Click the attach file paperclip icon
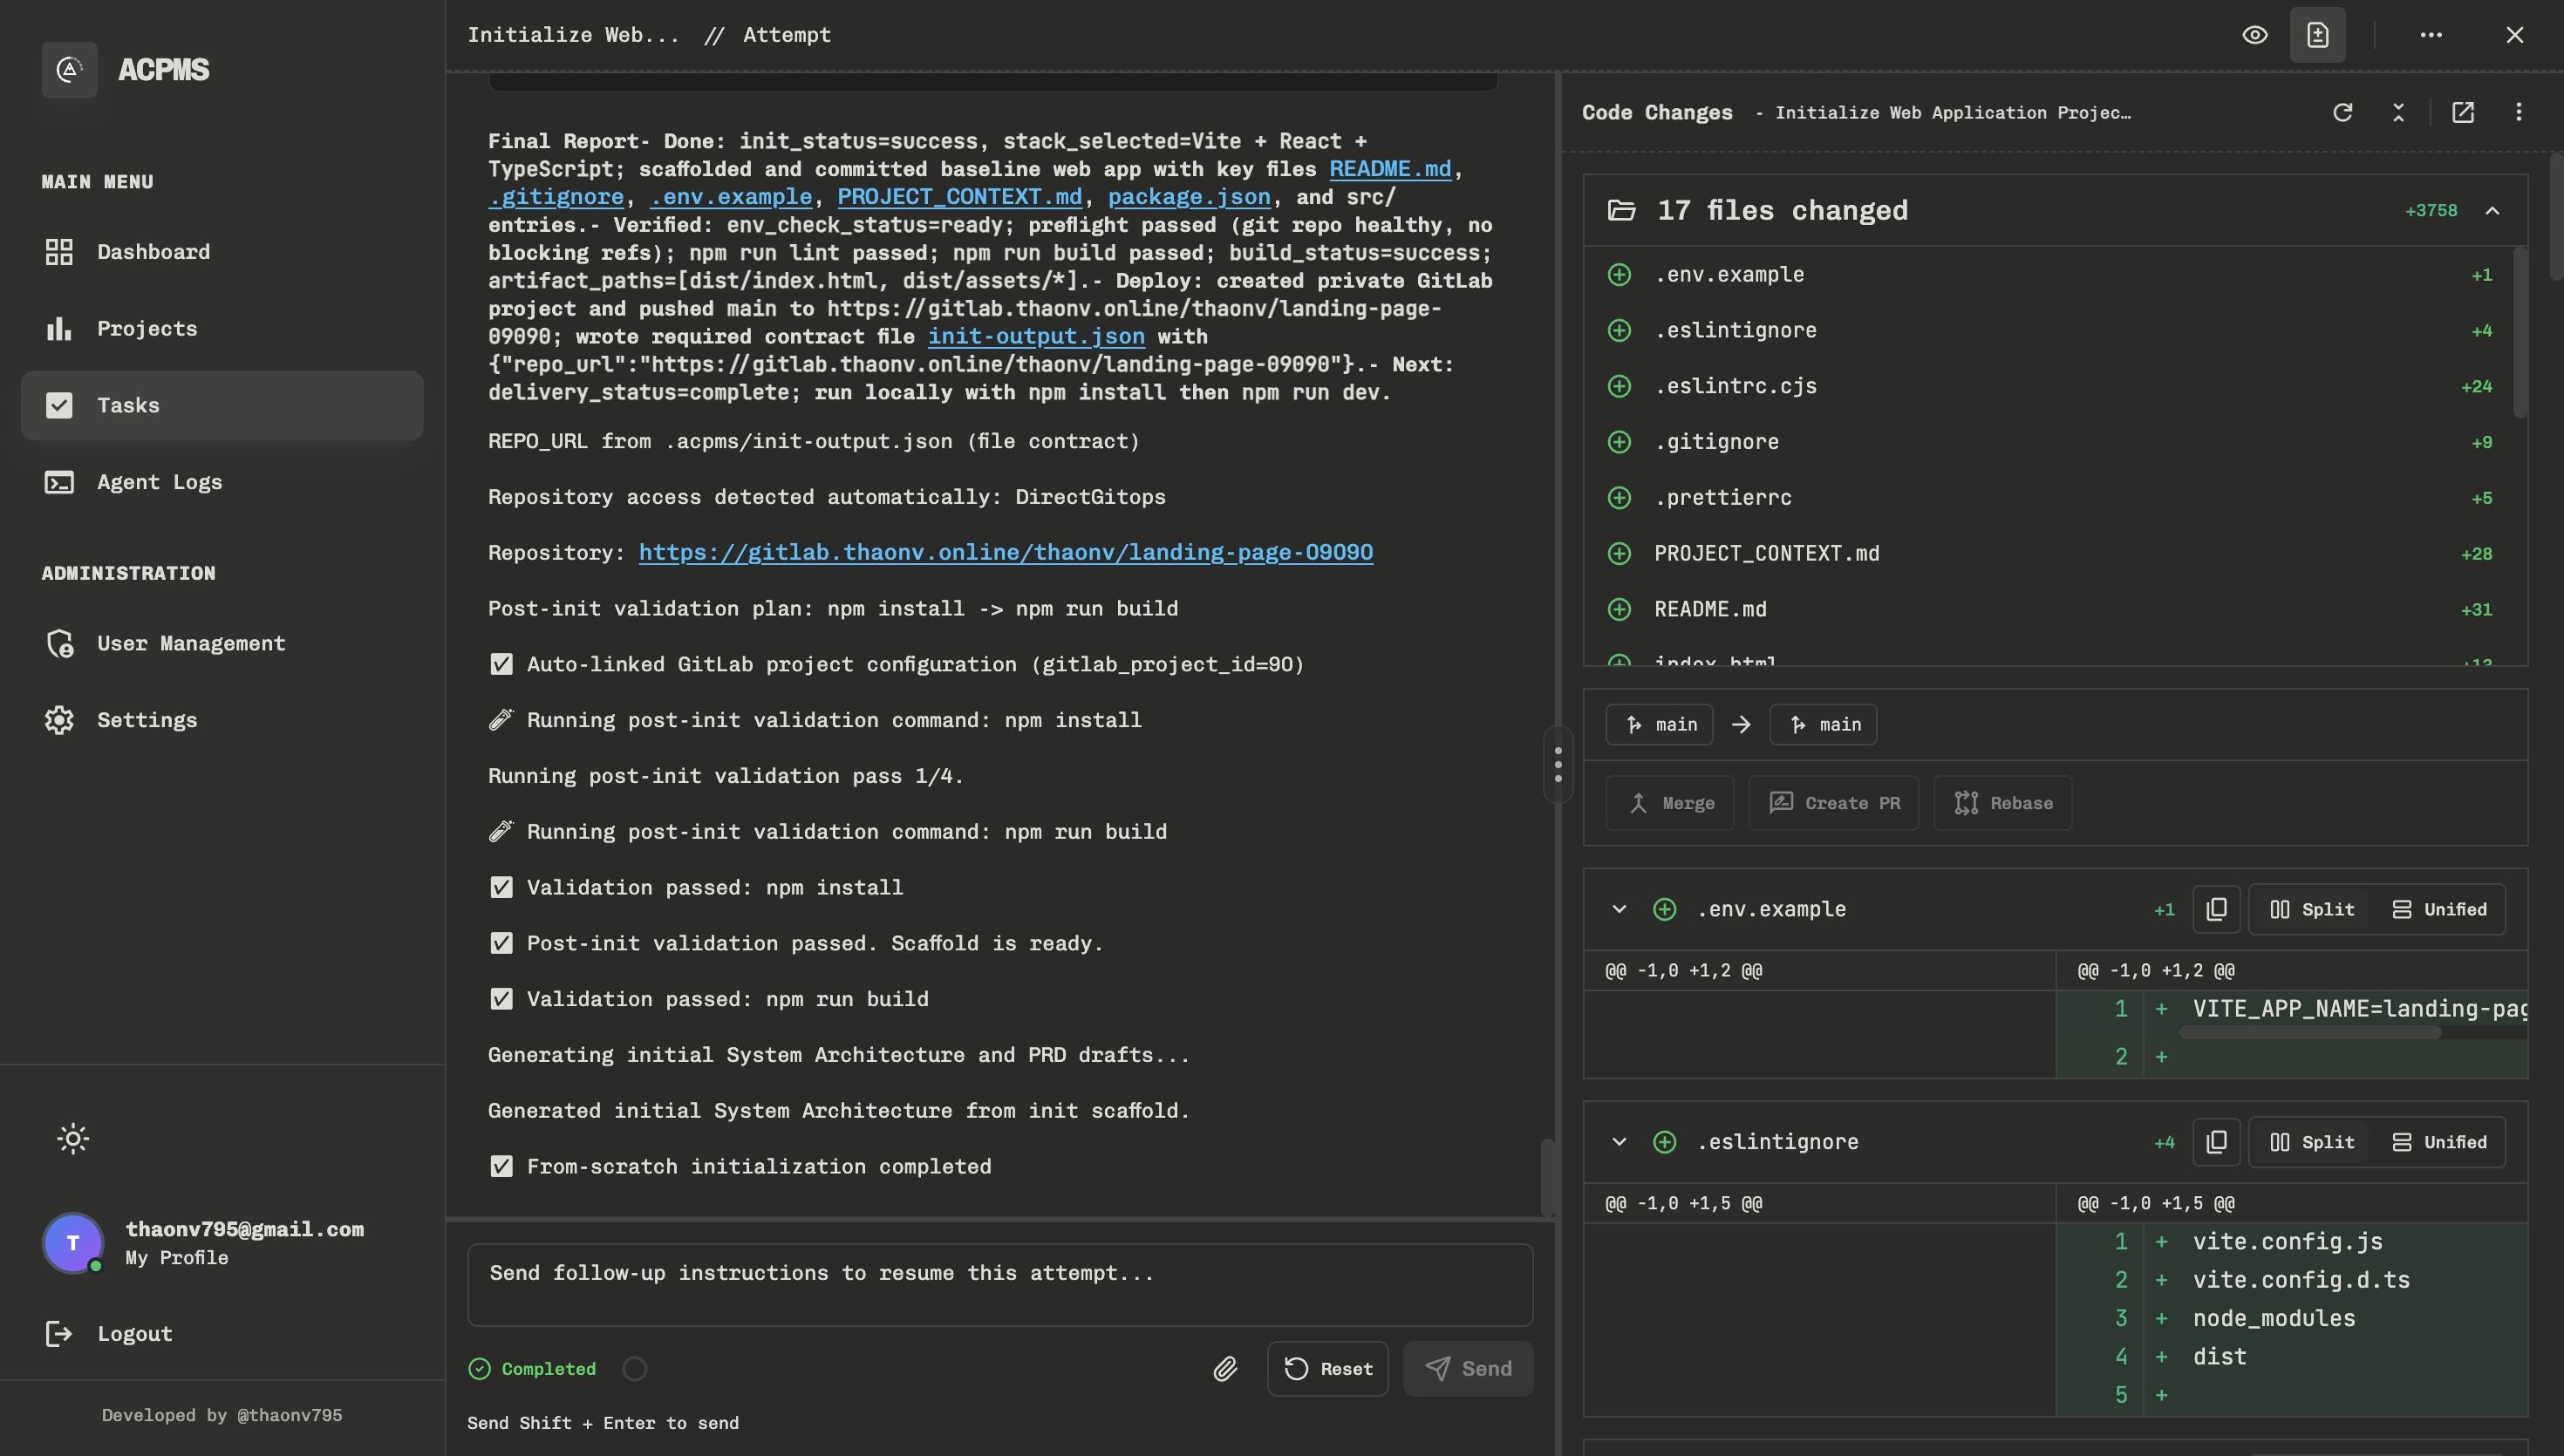This screenshot has height=1456, width=2564. point(1225,1368)
